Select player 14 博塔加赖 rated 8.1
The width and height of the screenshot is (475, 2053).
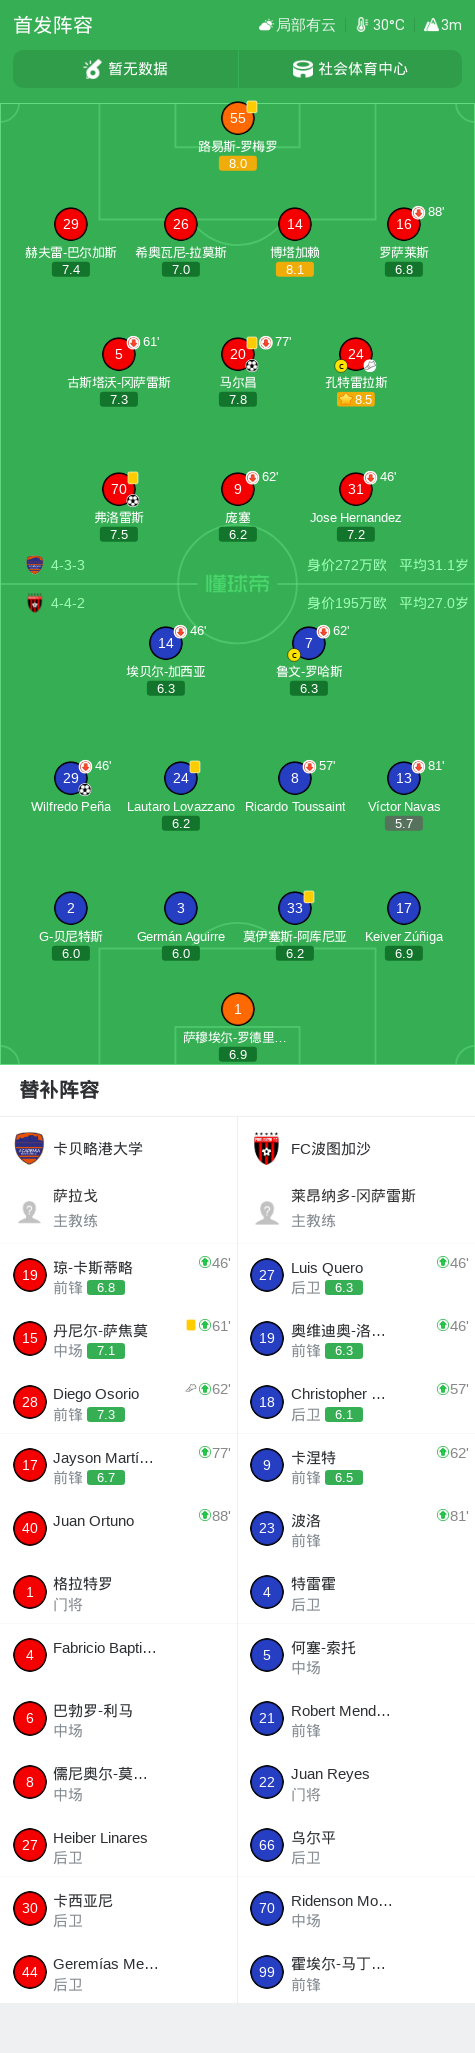[295, 225]
